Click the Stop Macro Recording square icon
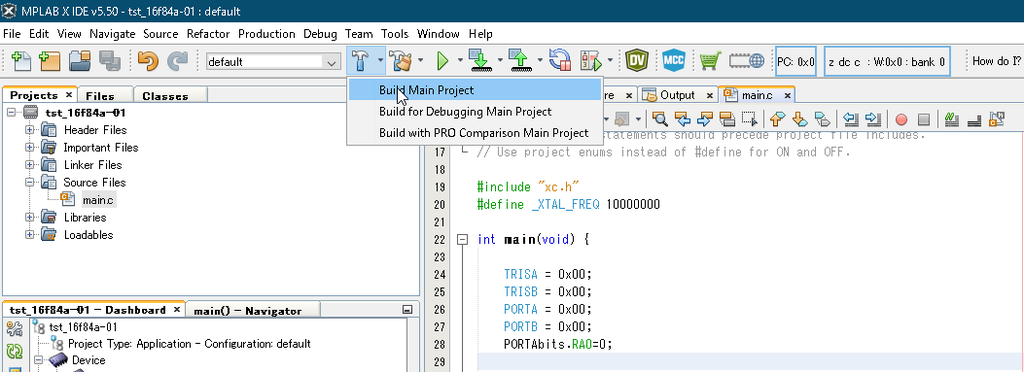The height and width of the screenshot is (372, 1024). tap(923, 119)
